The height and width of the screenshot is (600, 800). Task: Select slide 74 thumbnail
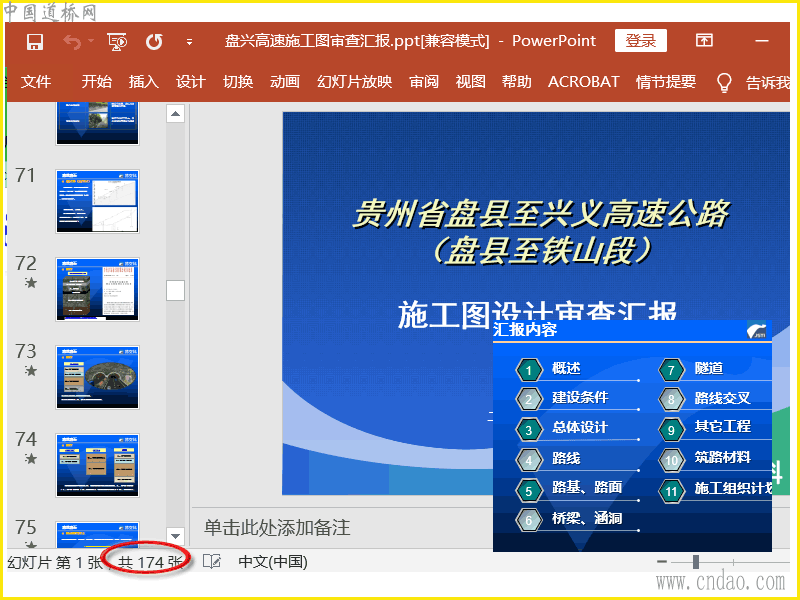(x=97, y=465)
